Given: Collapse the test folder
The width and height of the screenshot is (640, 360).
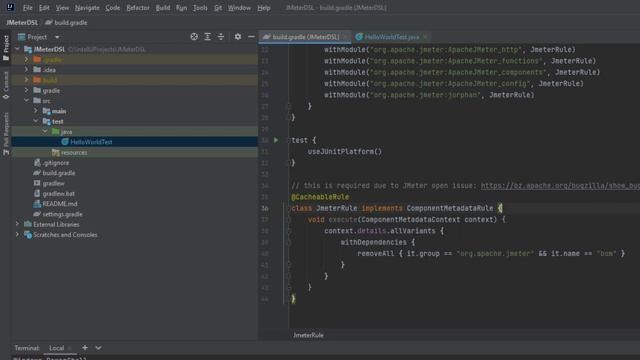Looking at the screenshot, I should pyautogui.click(x=36, y=121).
